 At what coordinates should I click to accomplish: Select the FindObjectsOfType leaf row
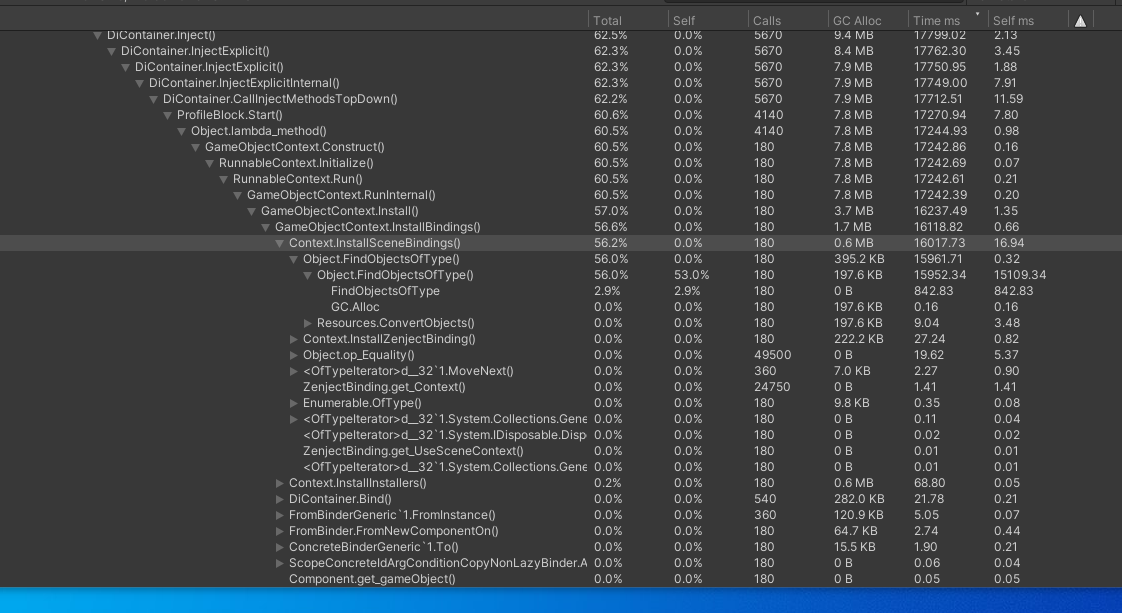pos(561,291)
